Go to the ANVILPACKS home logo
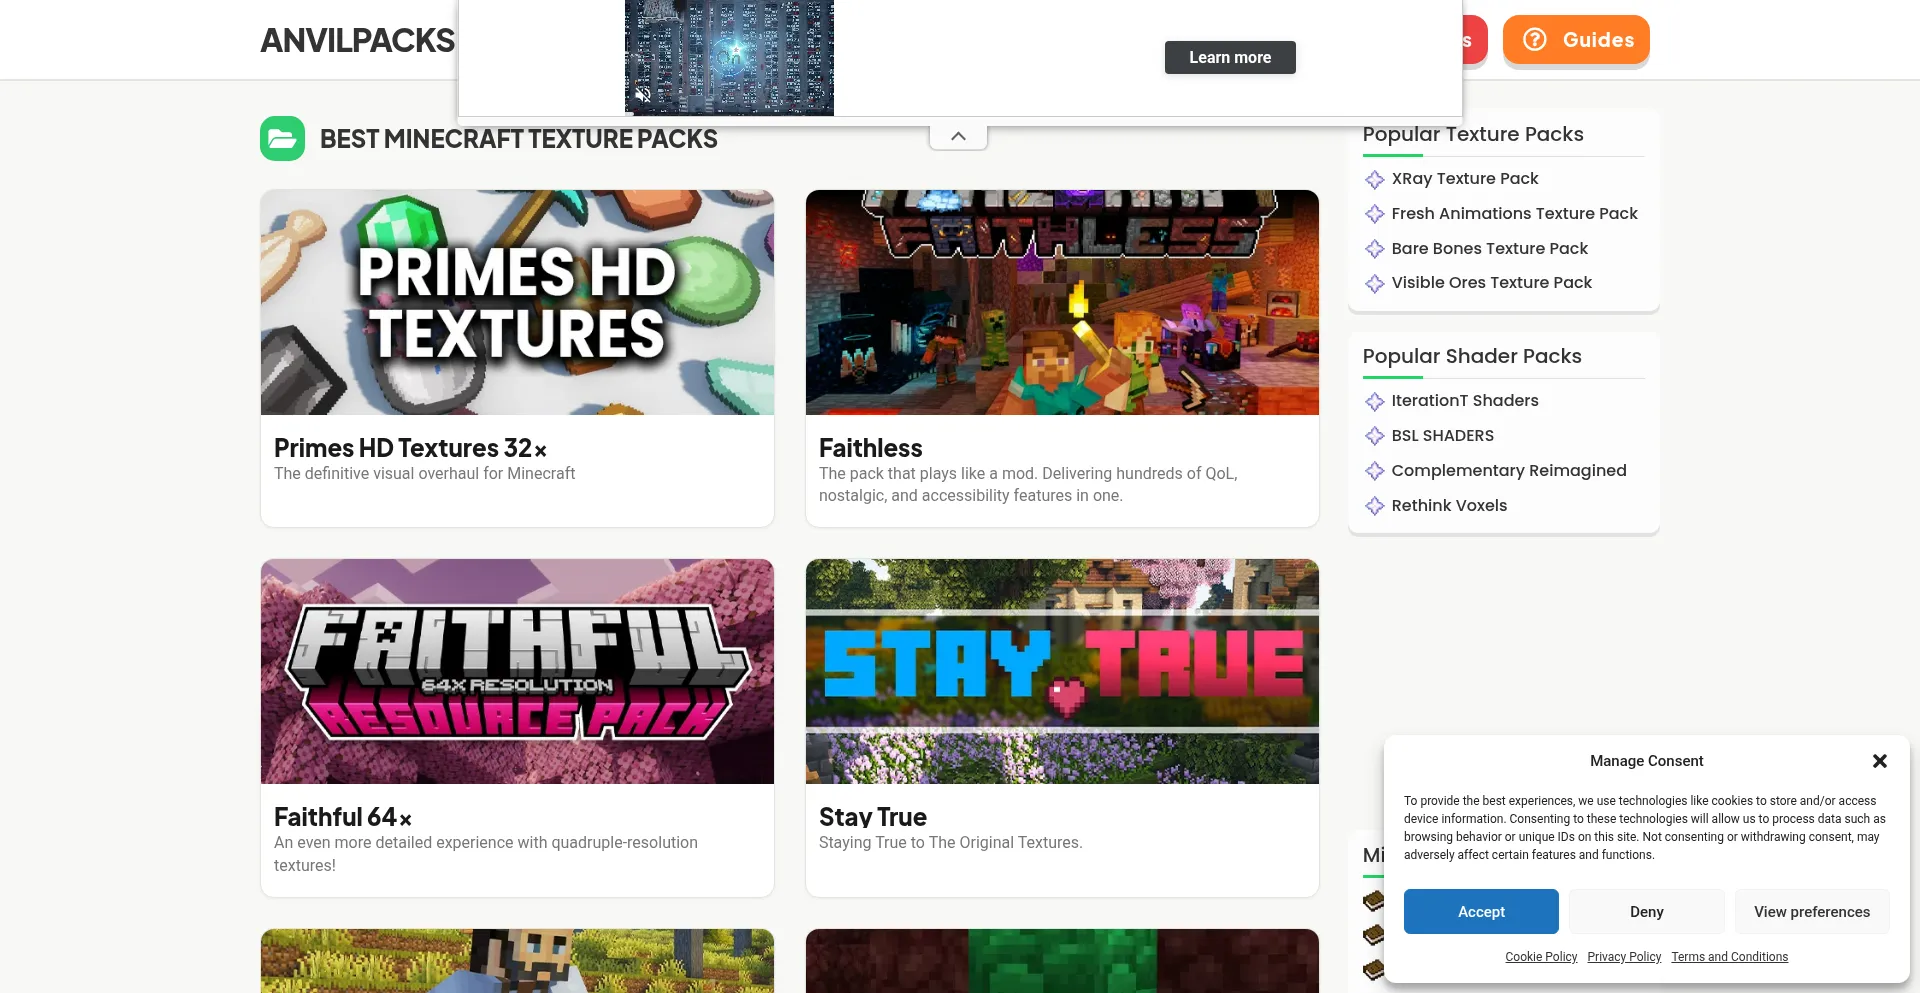This screenshot has height=993, width=1920. (x=357, y=40)
